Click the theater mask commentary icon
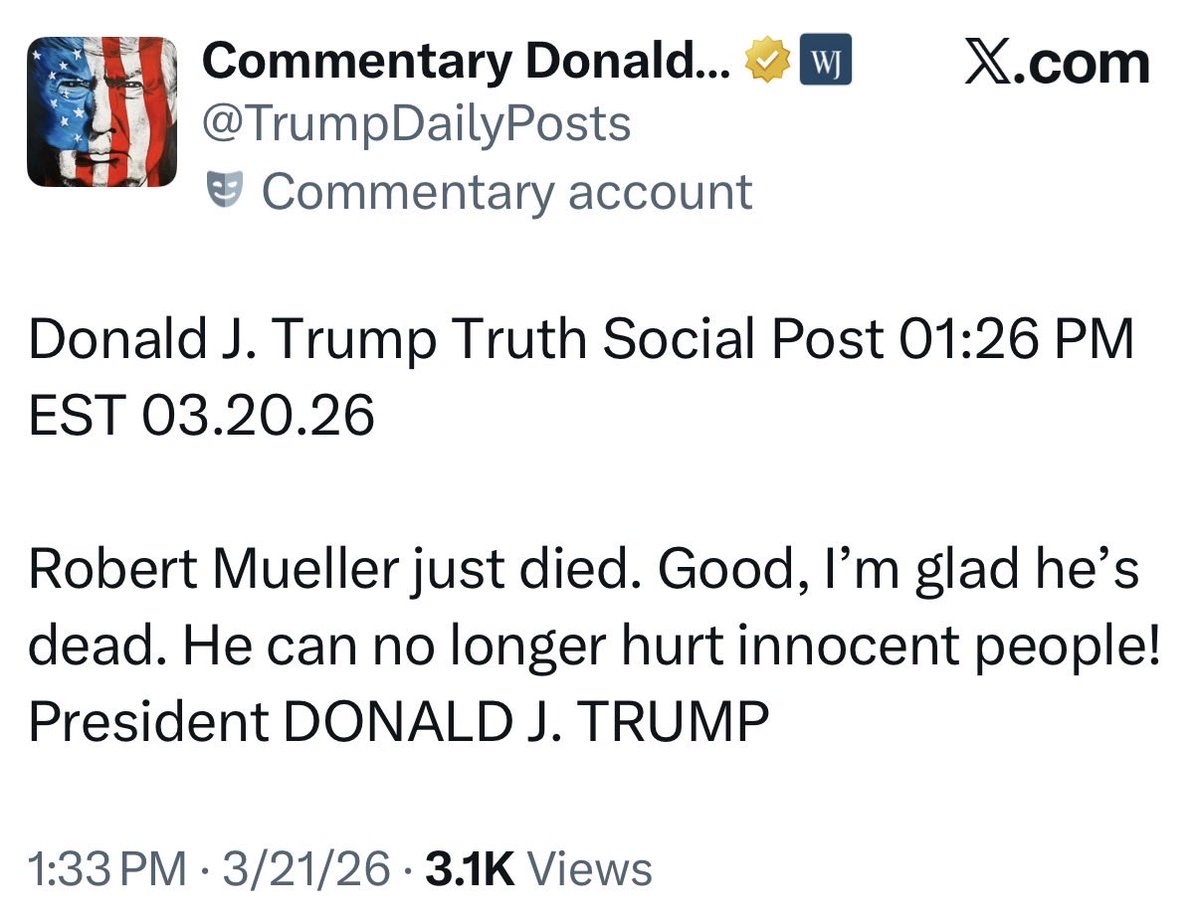 click(x=224, y=190)
